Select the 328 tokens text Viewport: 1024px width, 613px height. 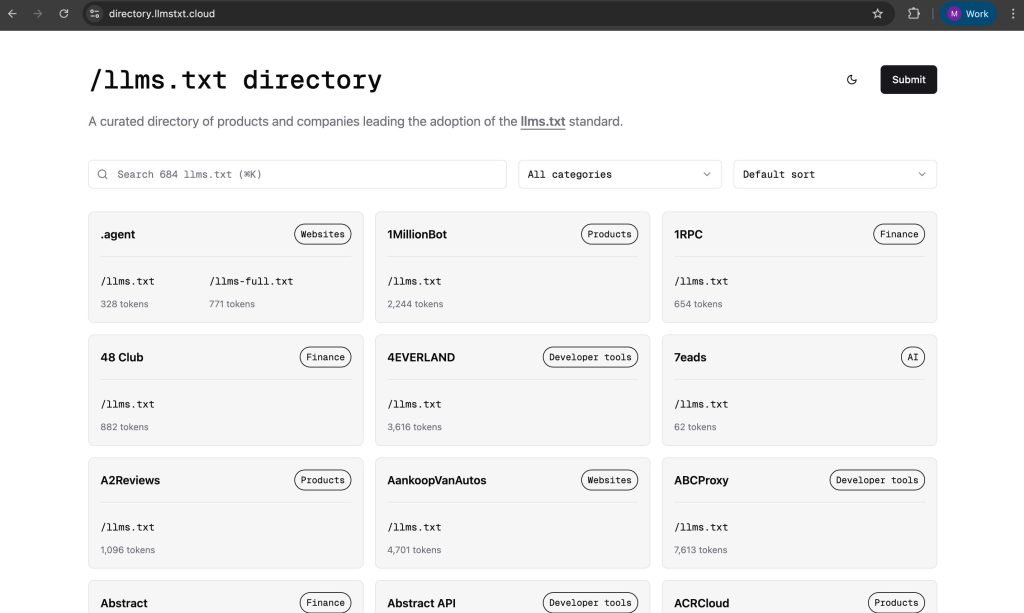point(124,304)
